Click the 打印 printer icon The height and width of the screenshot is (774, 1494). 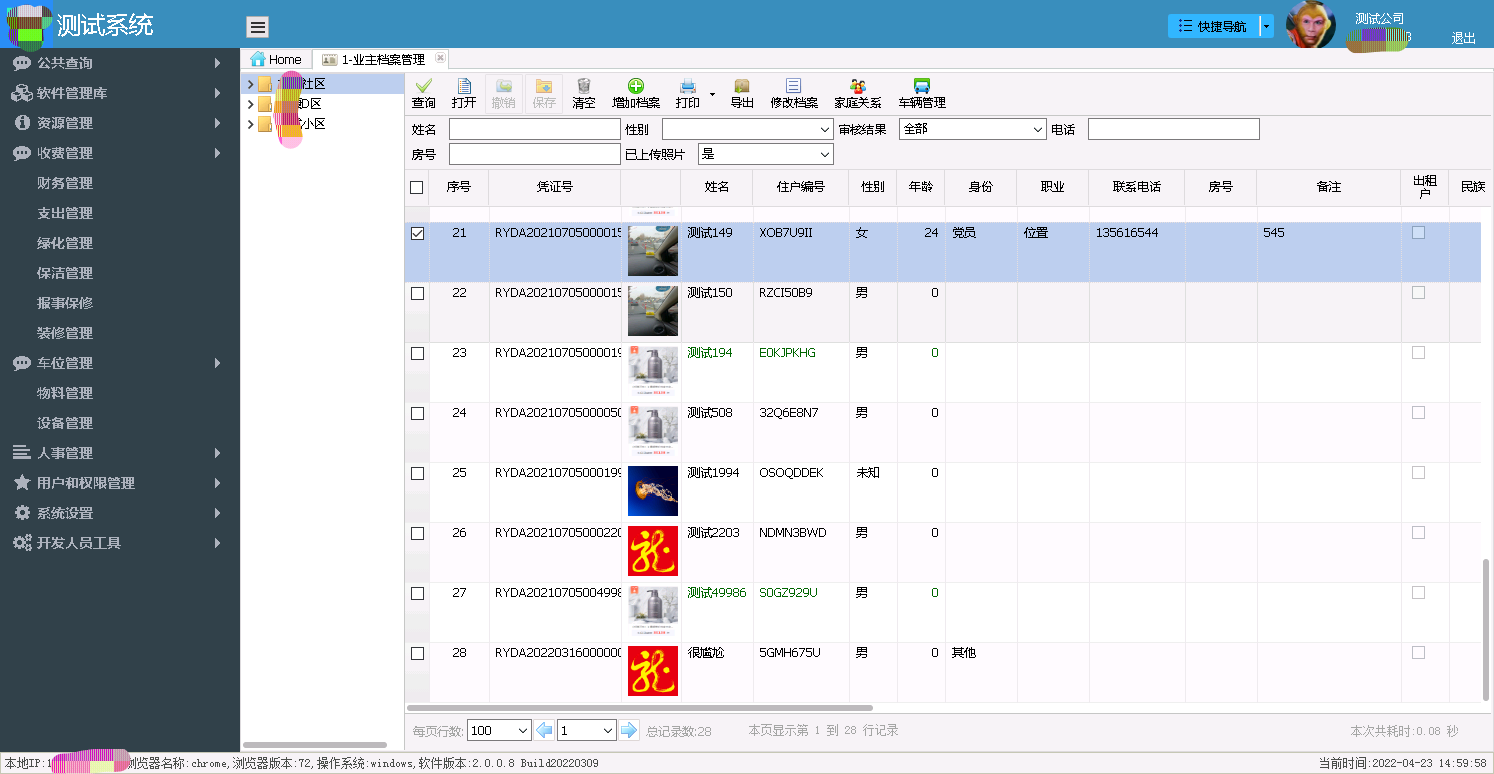tap(688, 87)
